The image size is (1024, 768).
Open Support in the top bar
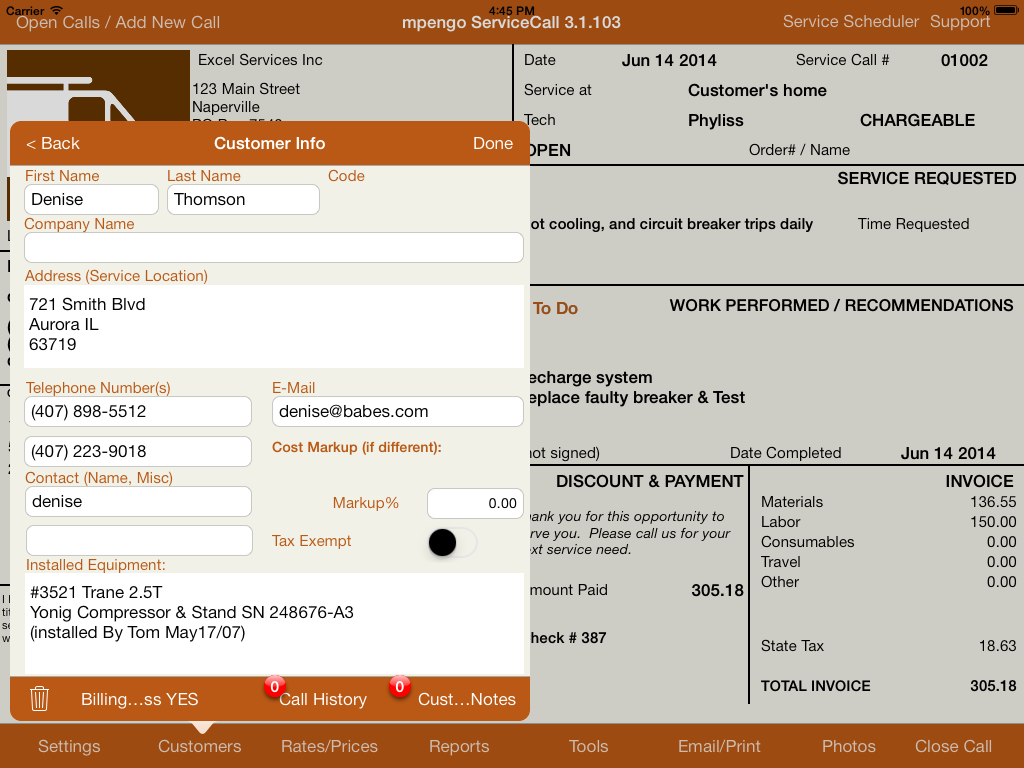(x=960, y=21)
